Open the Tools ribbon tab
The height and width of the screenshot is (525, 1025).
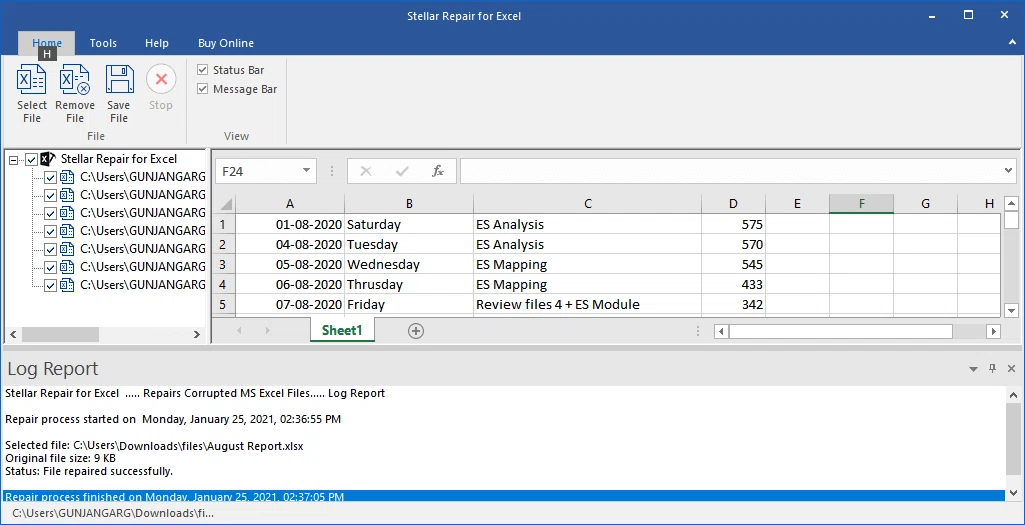pos(103,43)
